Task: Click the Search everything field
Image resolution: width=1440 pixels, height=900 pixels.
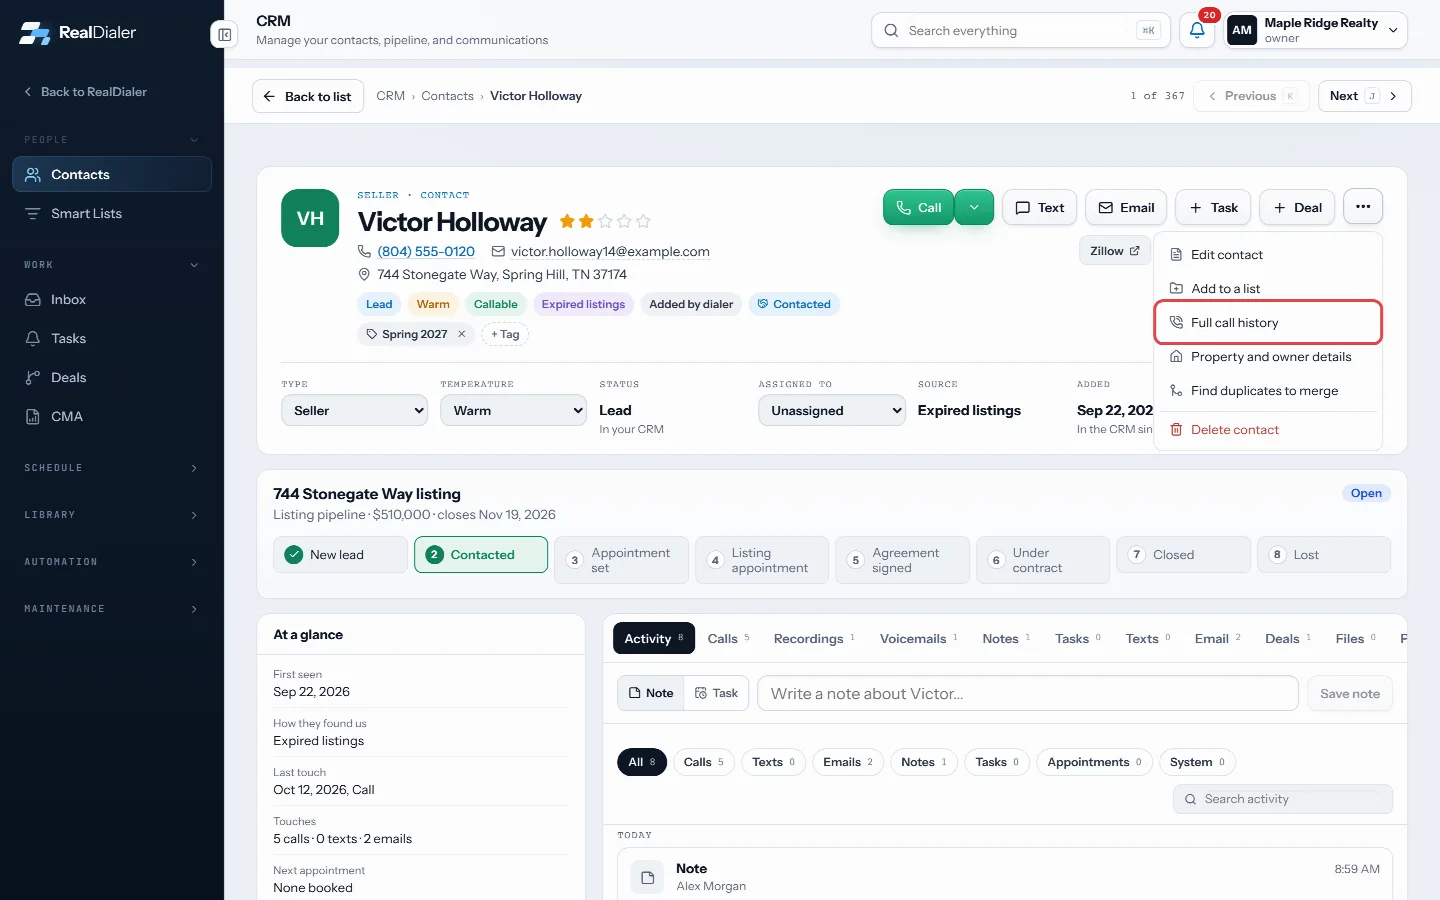Action: click(x=1020, y=30)
